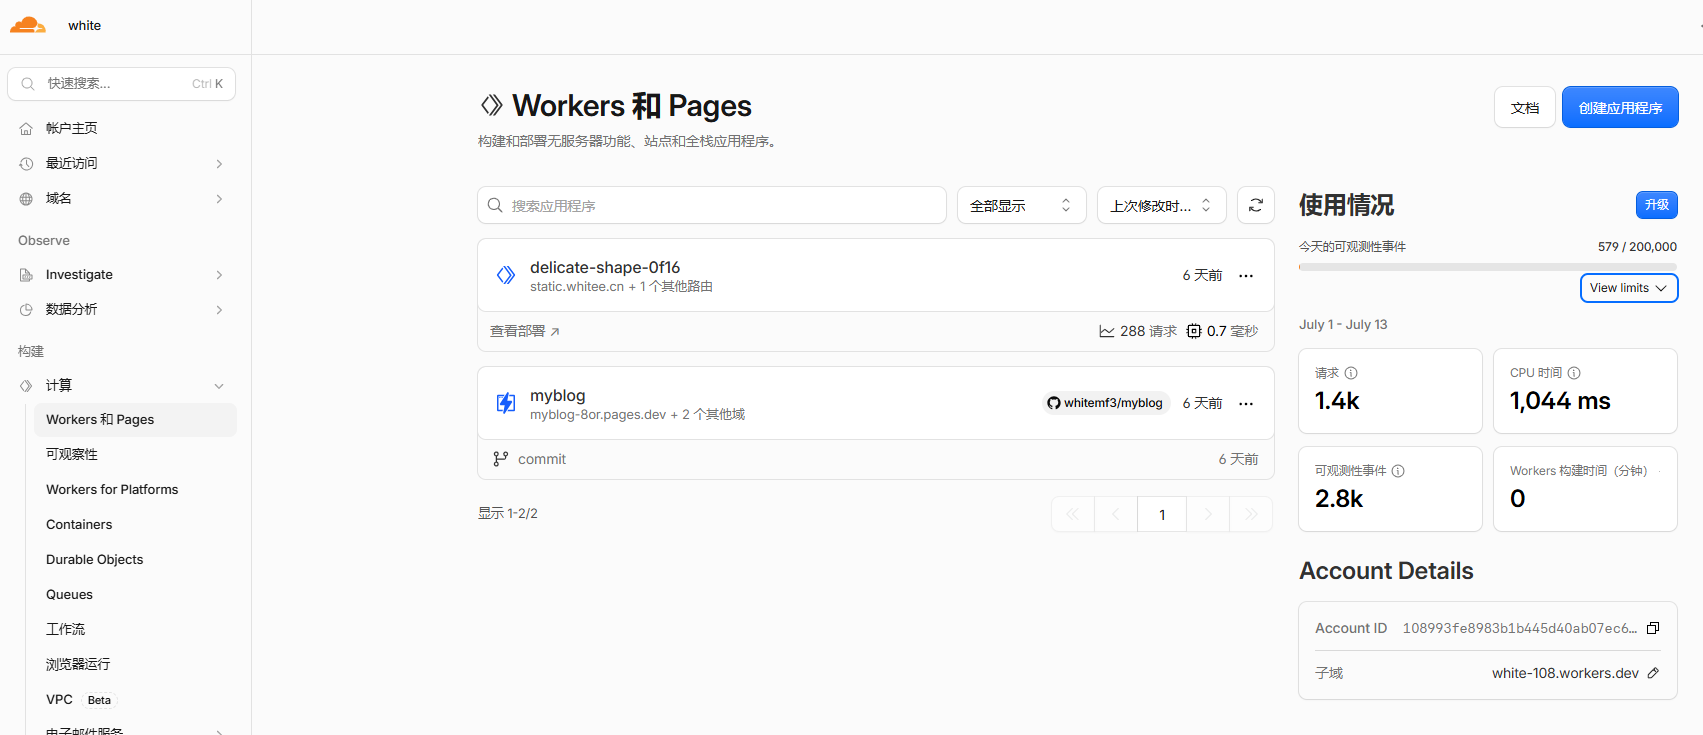
Task: Click the 数据分析 chart icon
Action: tap(26, 310)
